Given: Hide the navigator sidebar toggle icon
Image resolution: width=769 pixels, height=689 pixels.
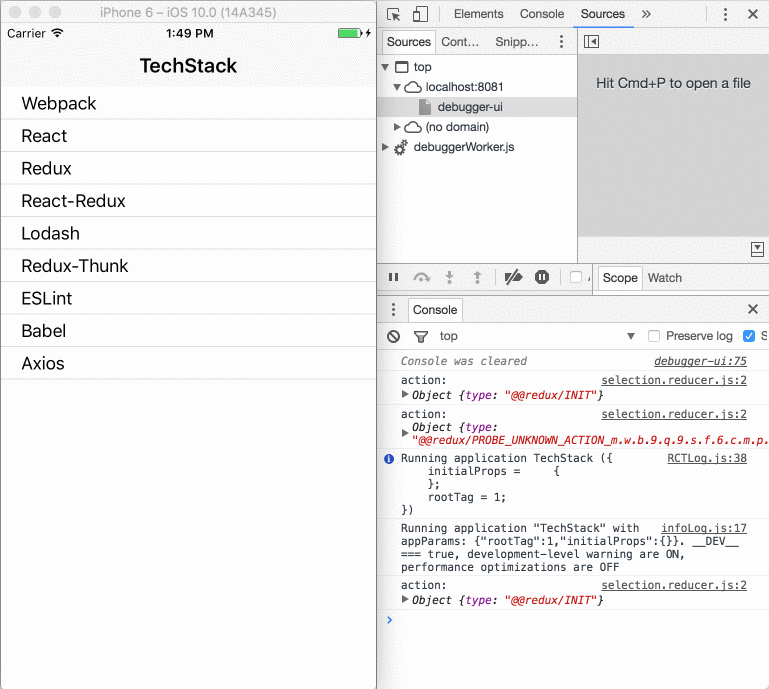Looking at the screenshot, I should point(591,42).
